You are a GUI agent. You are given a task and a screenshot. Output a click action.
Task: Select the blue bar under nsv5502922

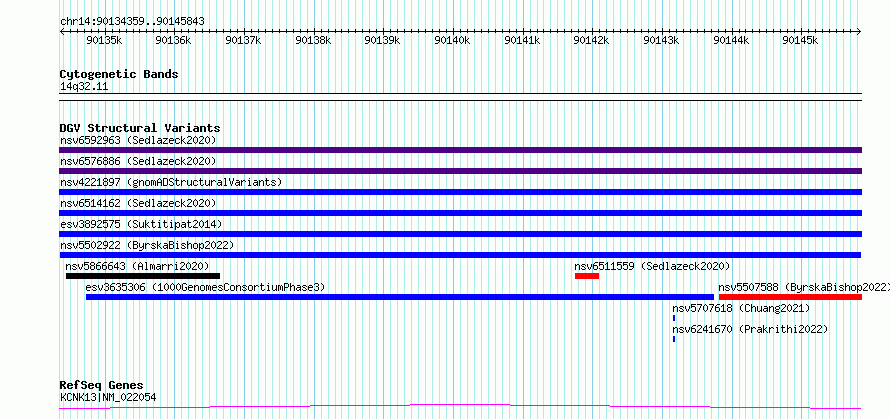click(460, 255)
